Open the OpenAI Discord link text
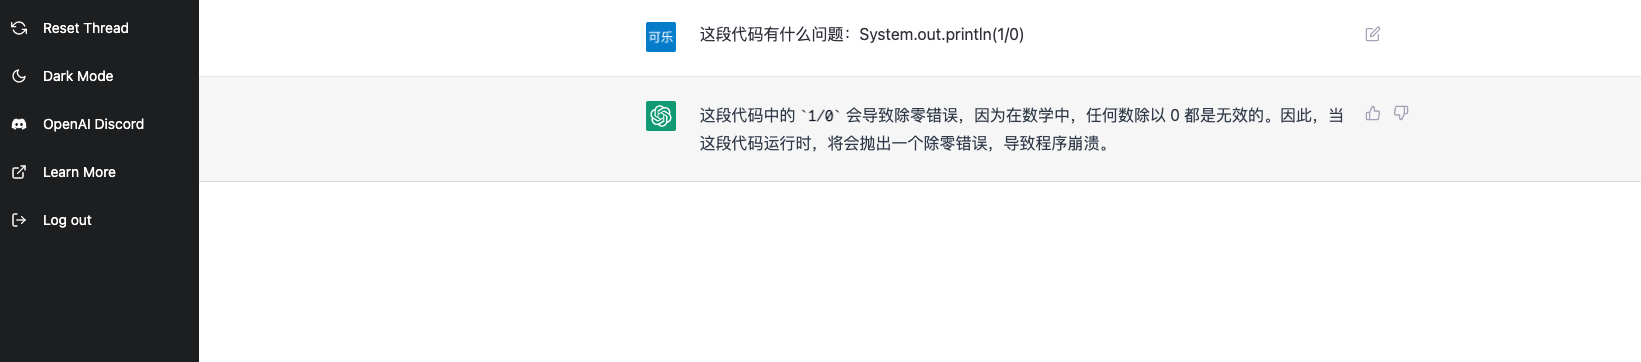 [93, 124]
